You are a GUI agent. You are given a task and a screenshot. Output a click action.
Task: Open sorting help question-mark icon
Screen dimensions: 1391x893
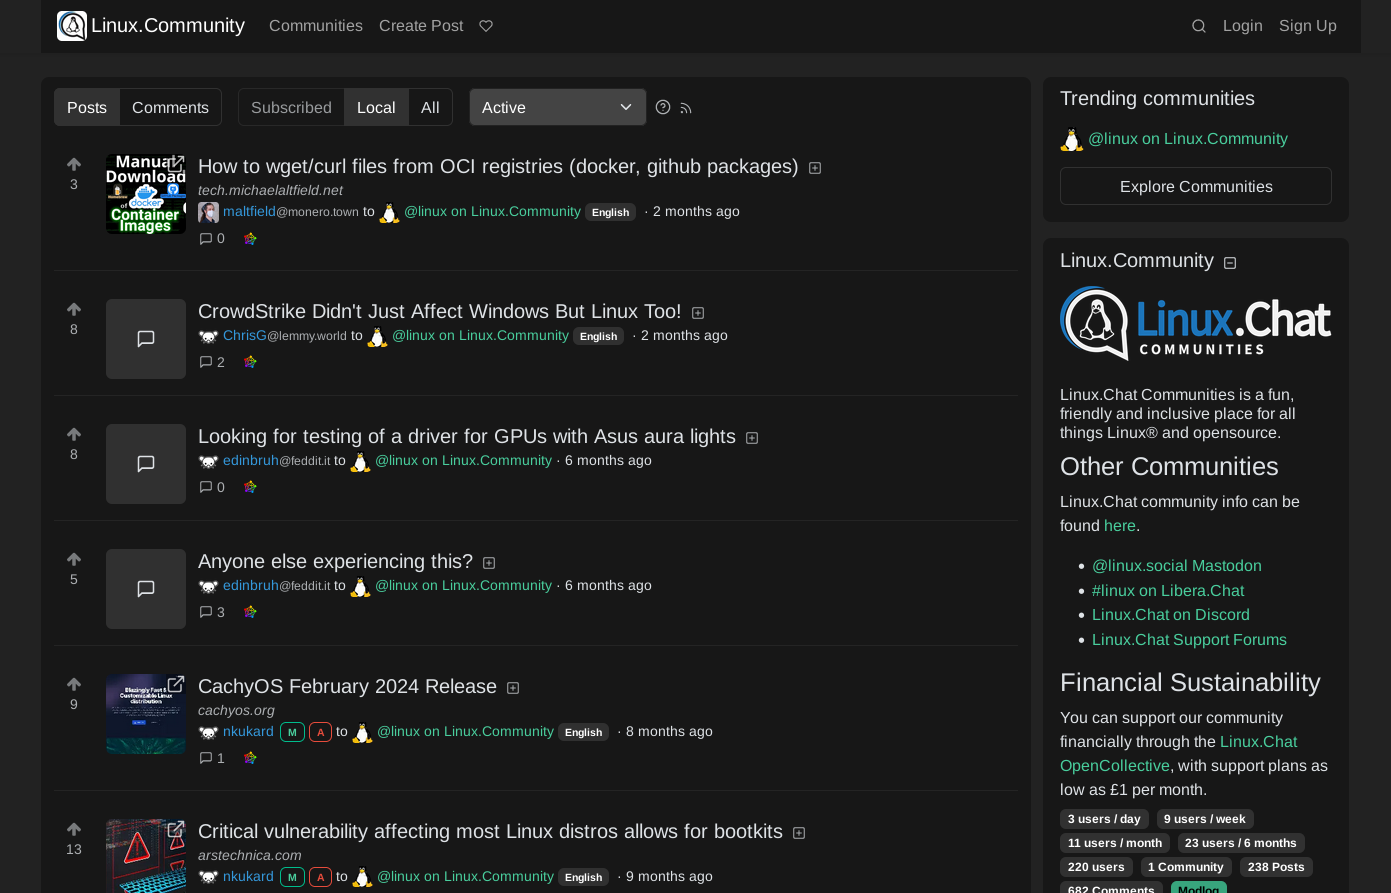tap(663, 107)
